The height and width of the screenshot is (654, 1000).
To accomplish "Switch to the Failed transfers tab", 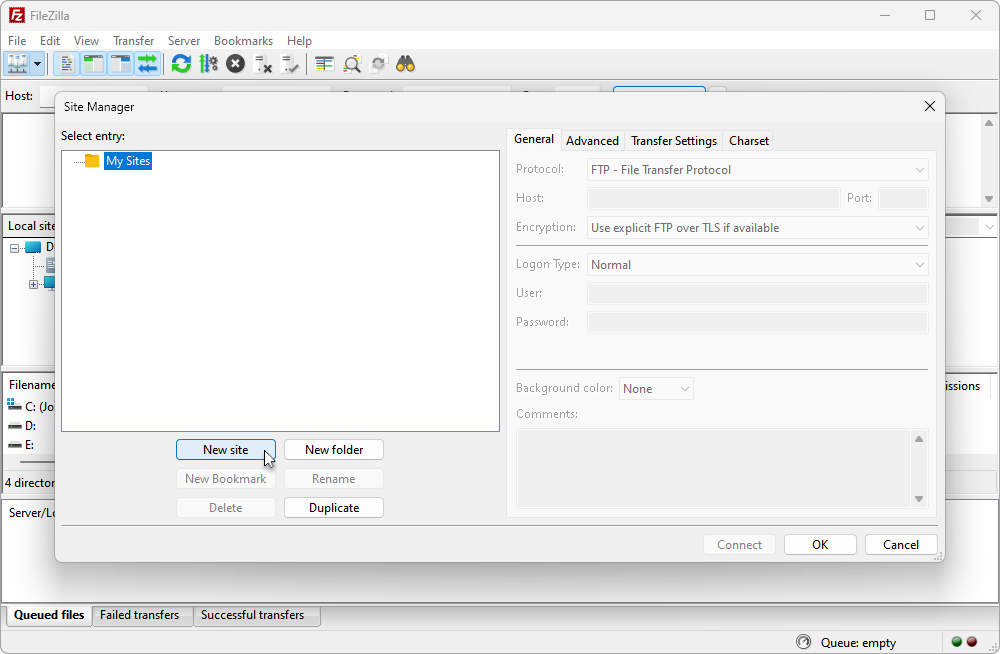I will tap(140, 615).
